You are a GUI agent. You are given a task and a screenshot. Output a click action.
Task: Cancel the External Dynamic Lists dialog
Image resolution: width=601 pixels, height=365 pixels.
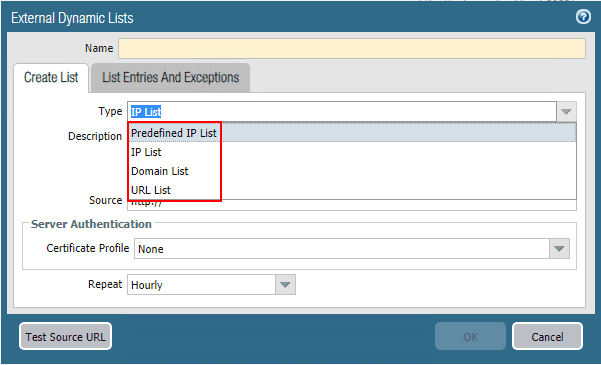547,336
